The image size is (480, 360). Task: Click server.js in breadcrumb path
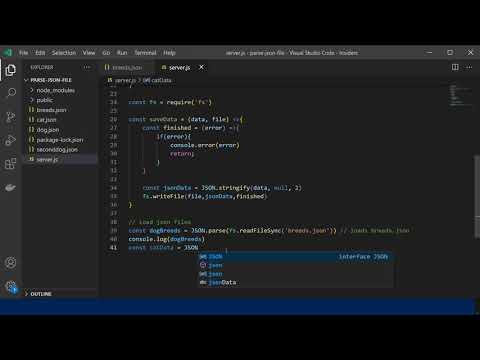click(x=125, y=80)
